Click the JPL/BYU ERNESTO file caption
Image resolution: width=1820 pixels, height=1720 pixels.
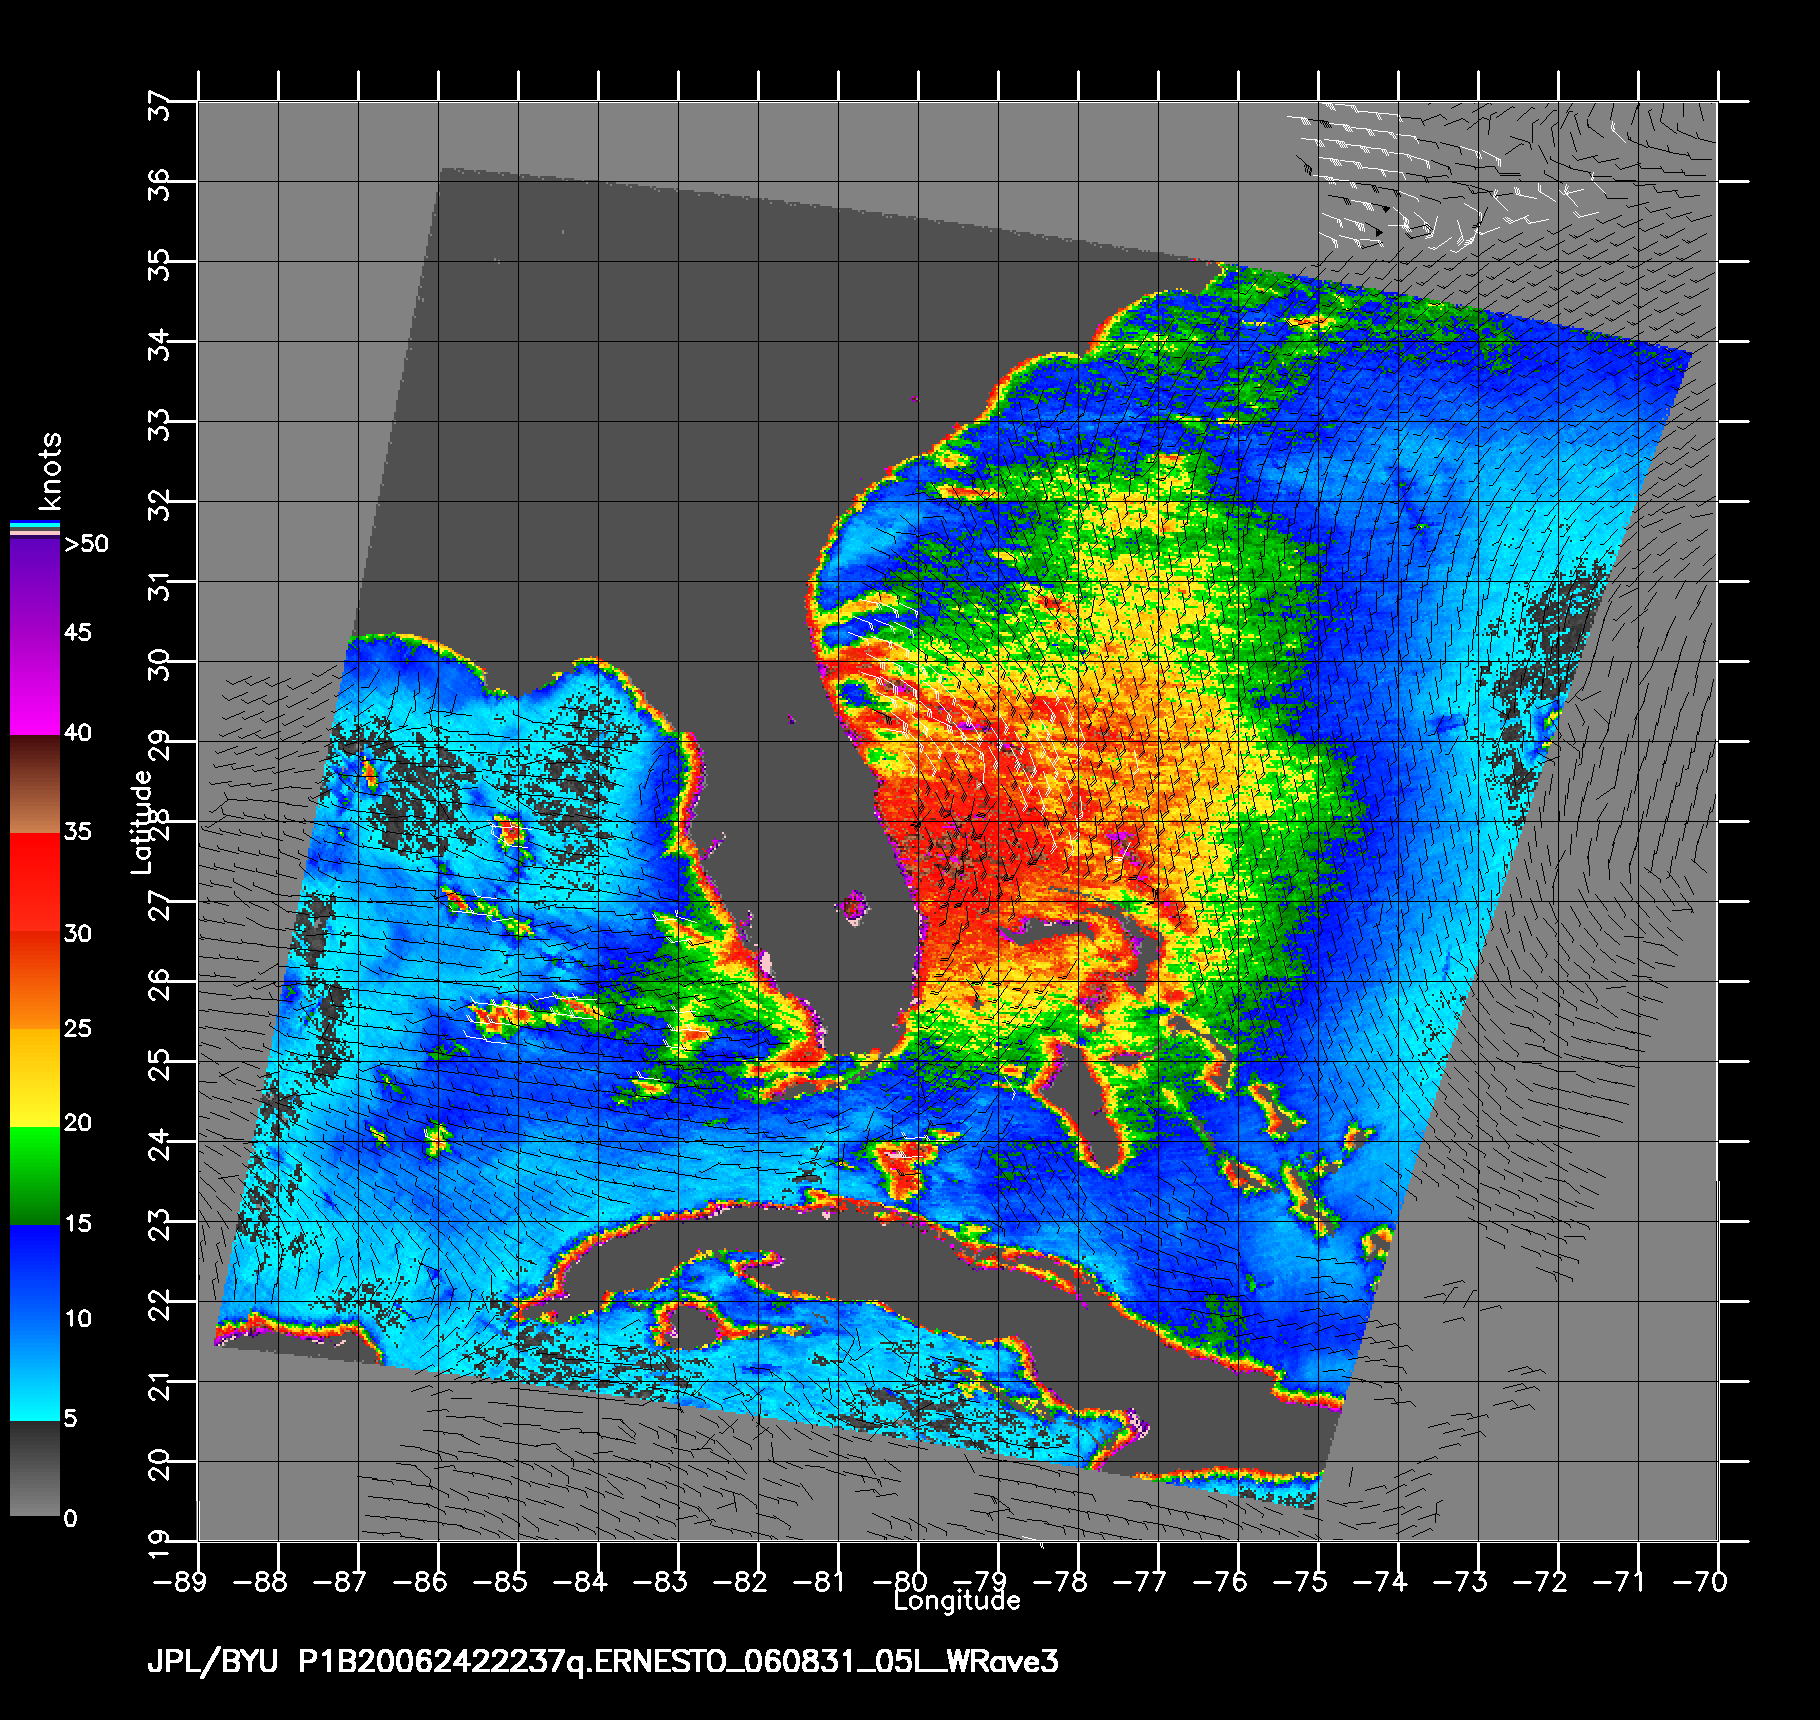(603, 1662)
